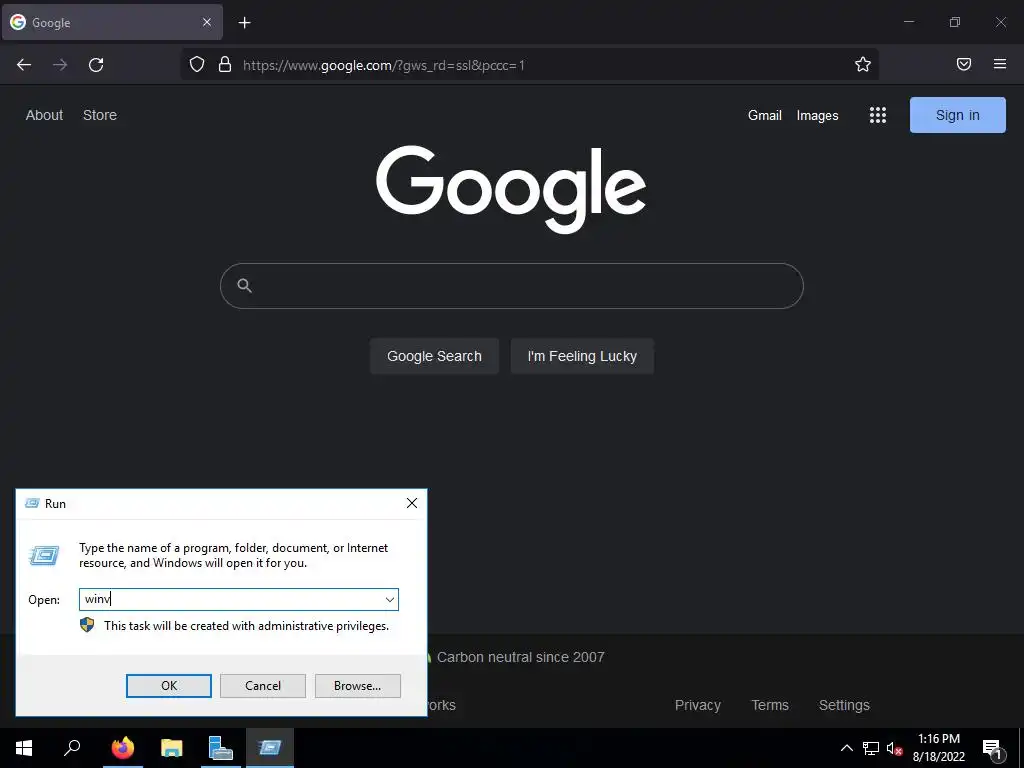1024x768 pixels.
Task: Click the URL address bar
Action: [x=529, y=65]
